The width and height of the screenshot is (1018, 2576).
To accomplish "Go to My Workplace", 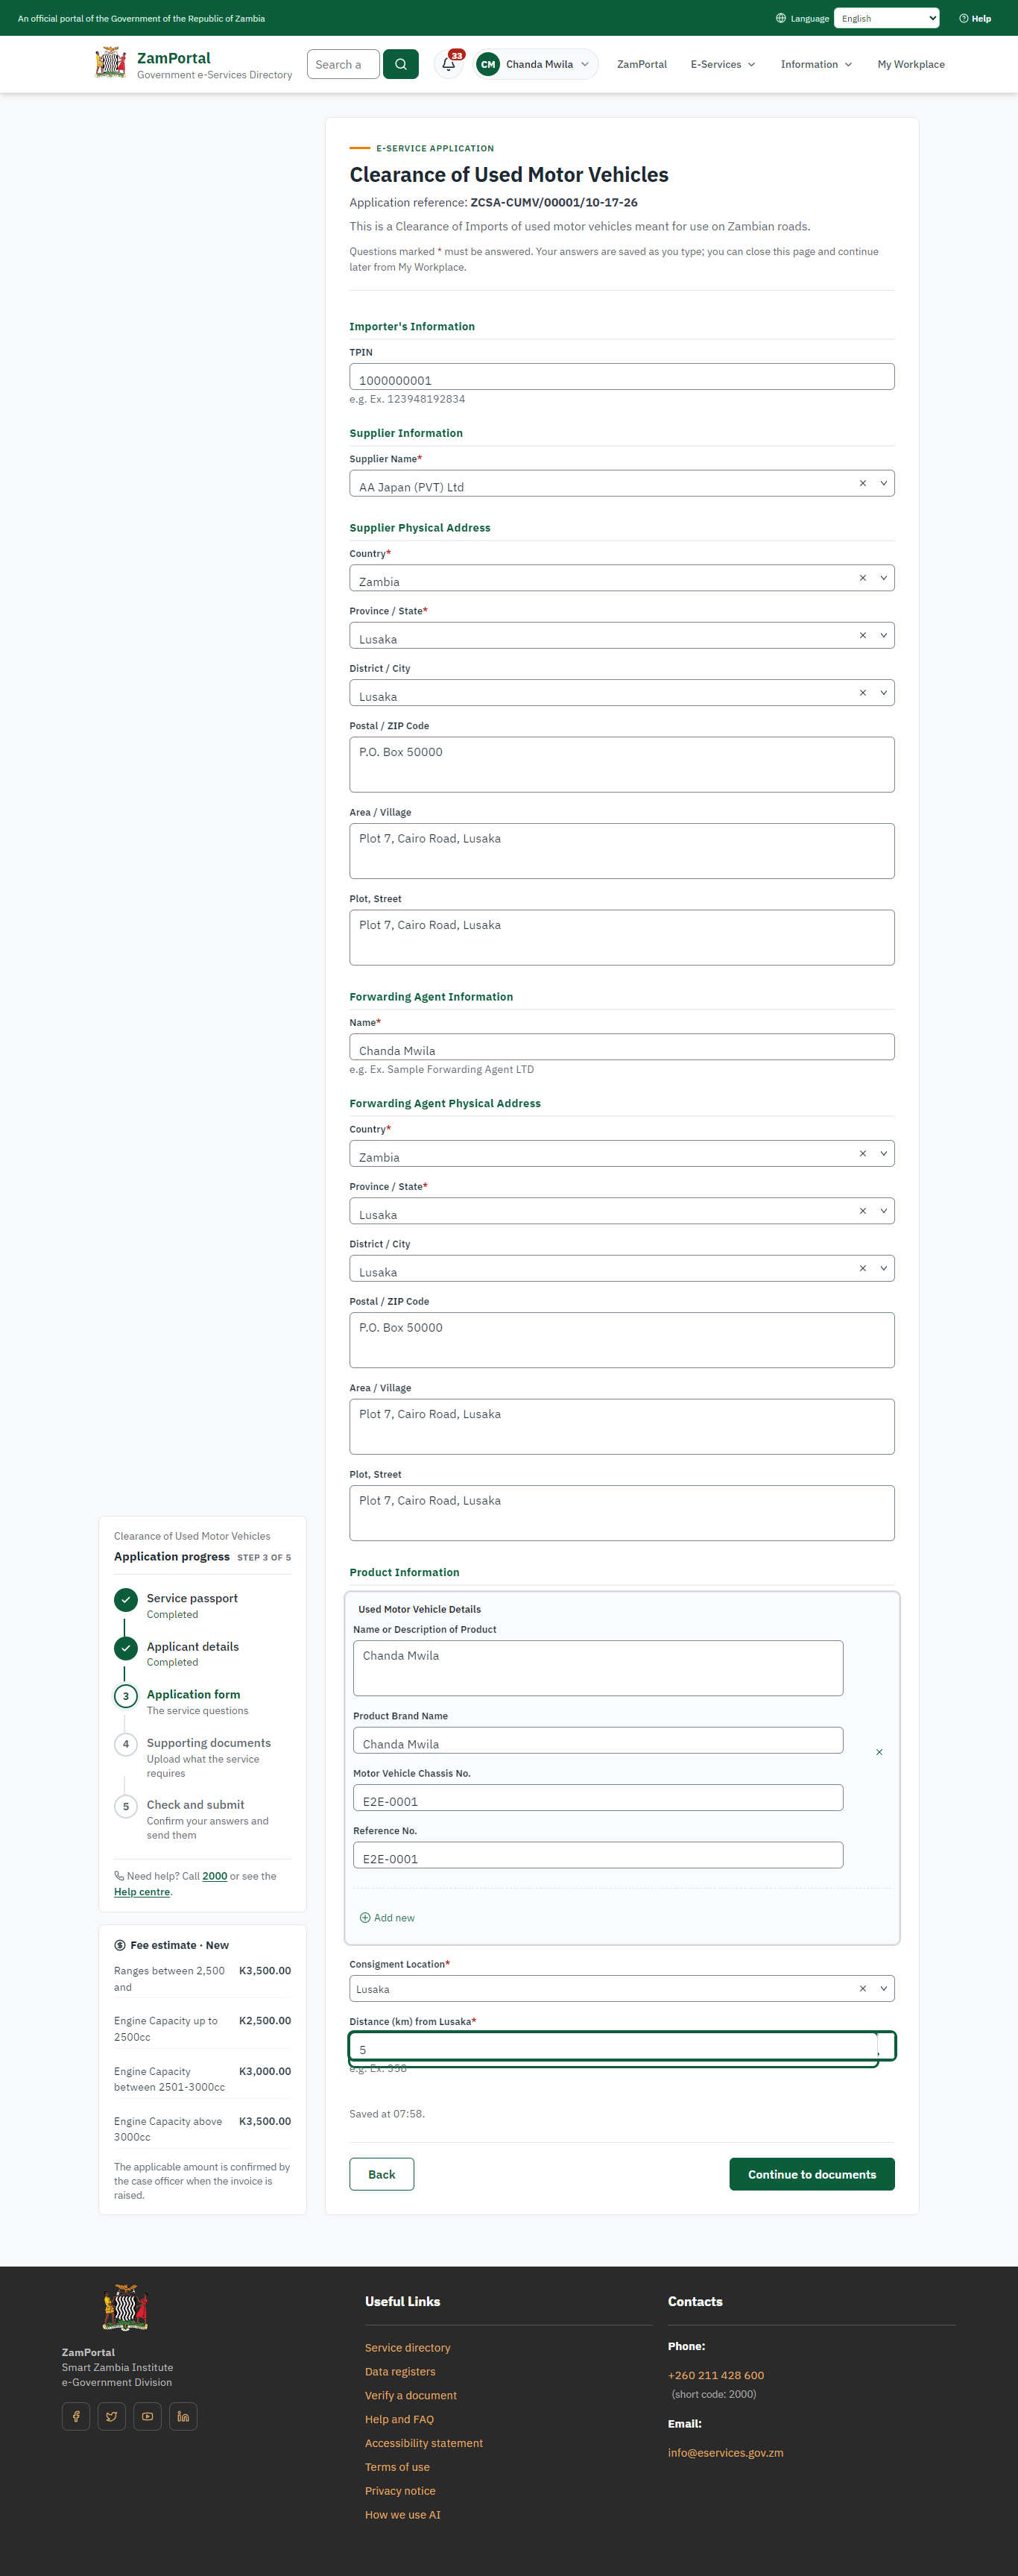I will coord(911,64).
